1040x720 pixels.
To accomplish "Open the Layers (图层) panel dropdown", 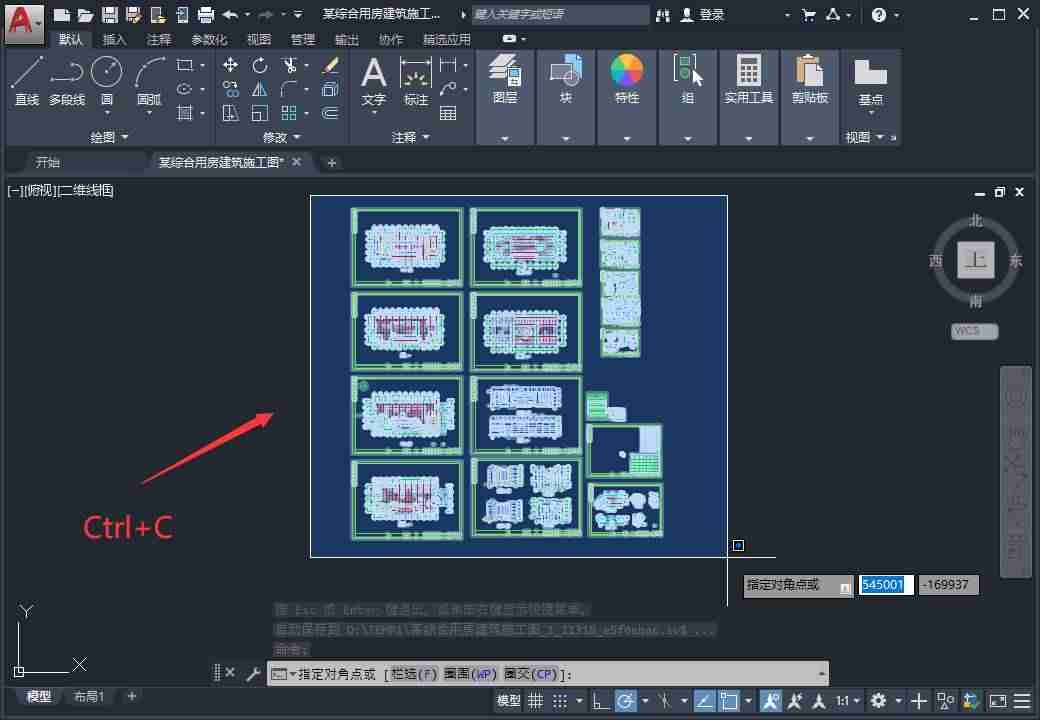I will 505,139.
